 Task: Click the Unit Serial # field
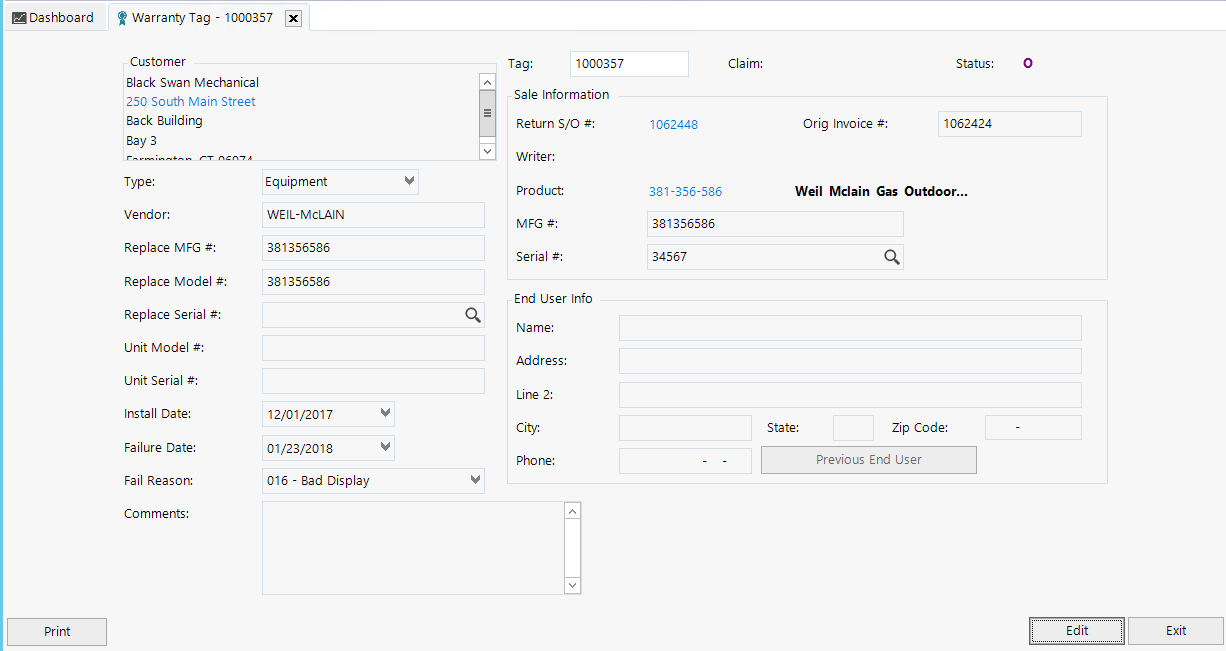click(x=373, y=381)
